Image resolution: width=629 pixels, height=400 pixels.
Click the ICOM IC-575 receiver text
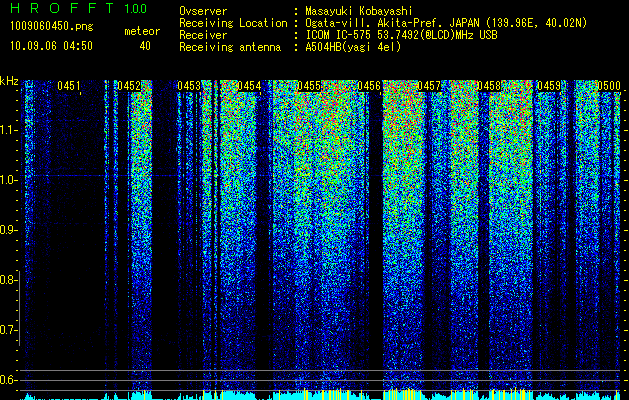[x=401, y=35]
